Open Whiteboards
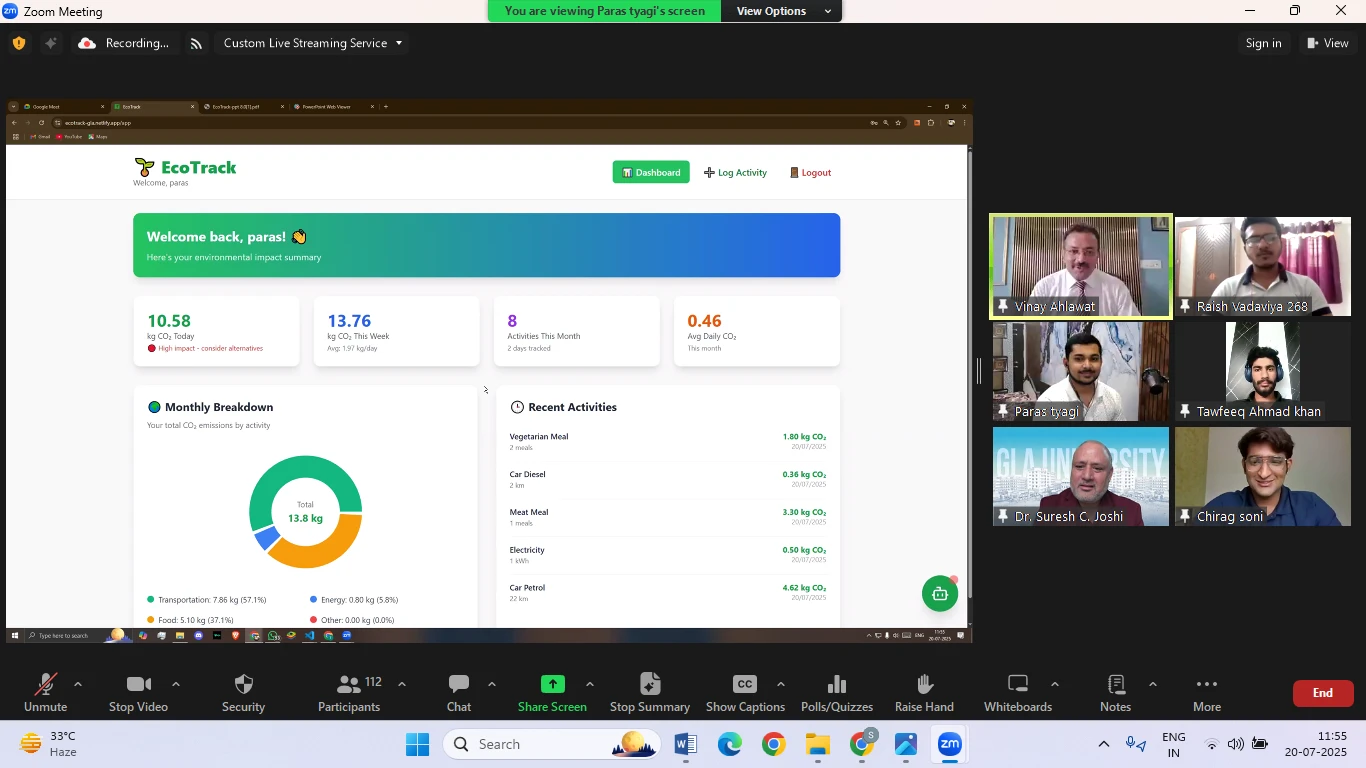 coord(1017,685)
